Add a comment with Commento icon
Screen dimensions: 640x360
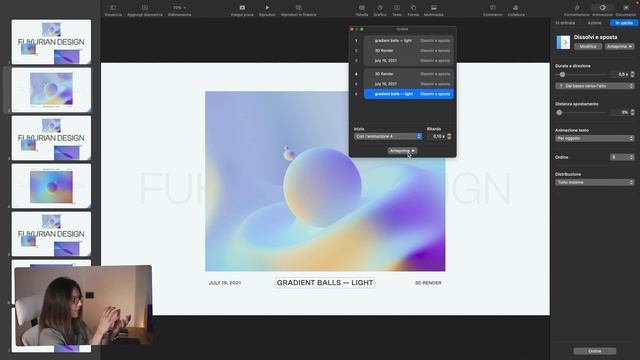tap(493, 8)
